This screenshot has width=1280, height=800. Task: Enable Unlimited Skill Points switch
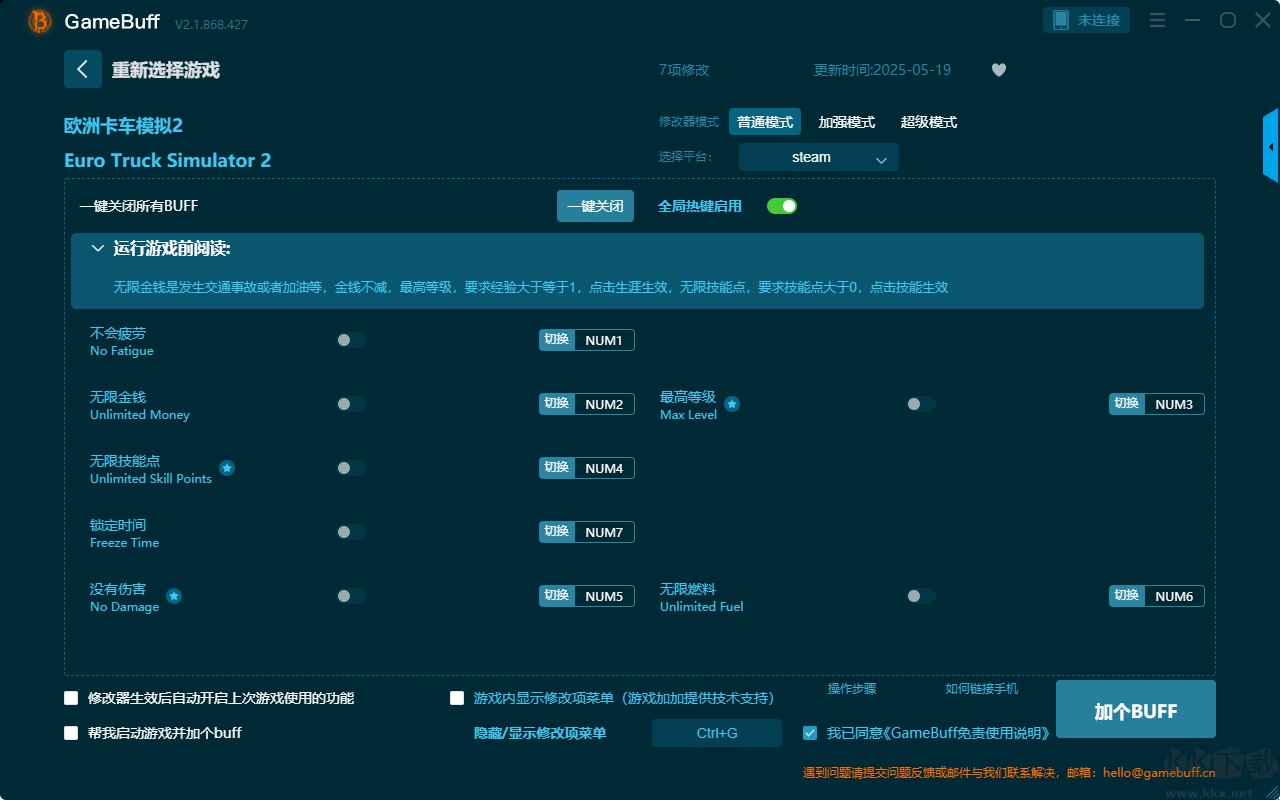point(351,468)
